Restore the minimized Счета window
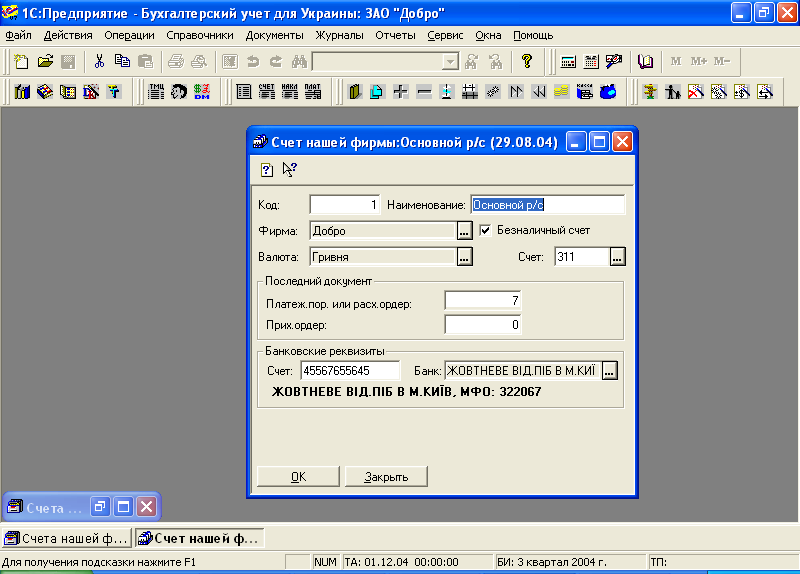800x574 pixels. (100, 507)
